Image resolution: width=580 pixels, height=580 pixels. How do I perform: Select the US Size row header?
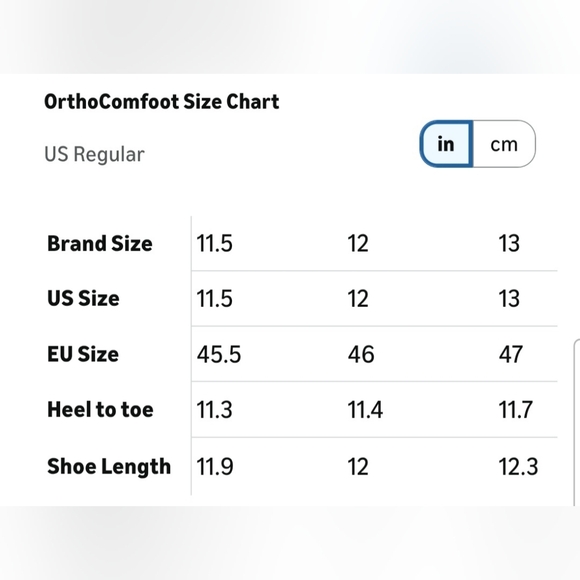coord(83,299)
